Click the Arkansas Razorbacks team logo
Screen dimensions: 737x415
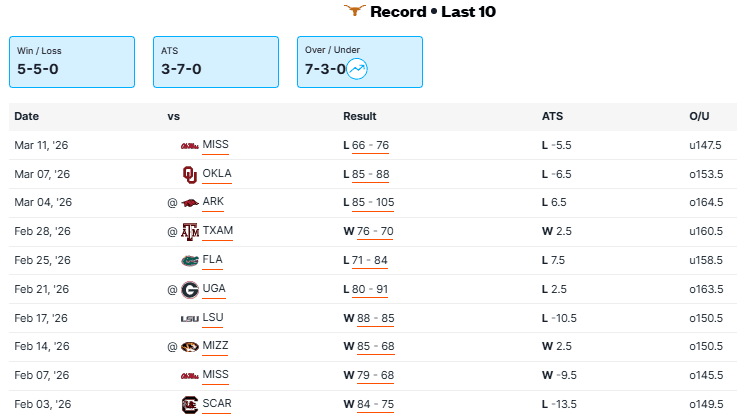click(x=190, y=203)
